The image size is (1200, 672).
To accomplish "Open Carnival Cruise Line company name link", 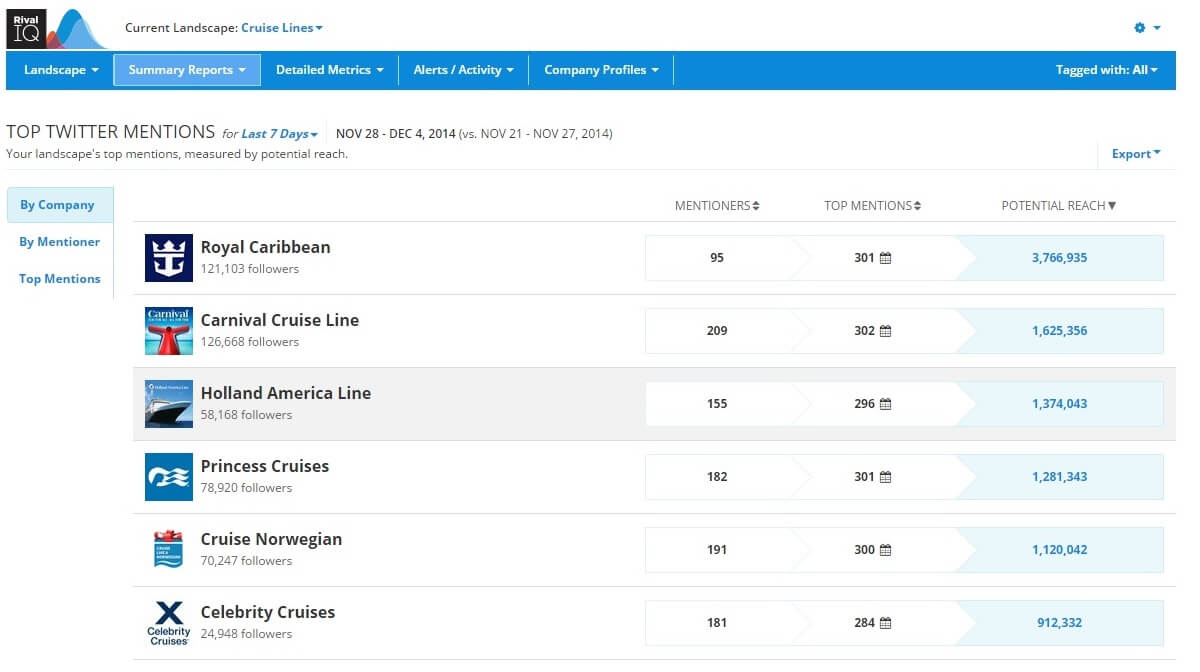I will tap(280, 320).
